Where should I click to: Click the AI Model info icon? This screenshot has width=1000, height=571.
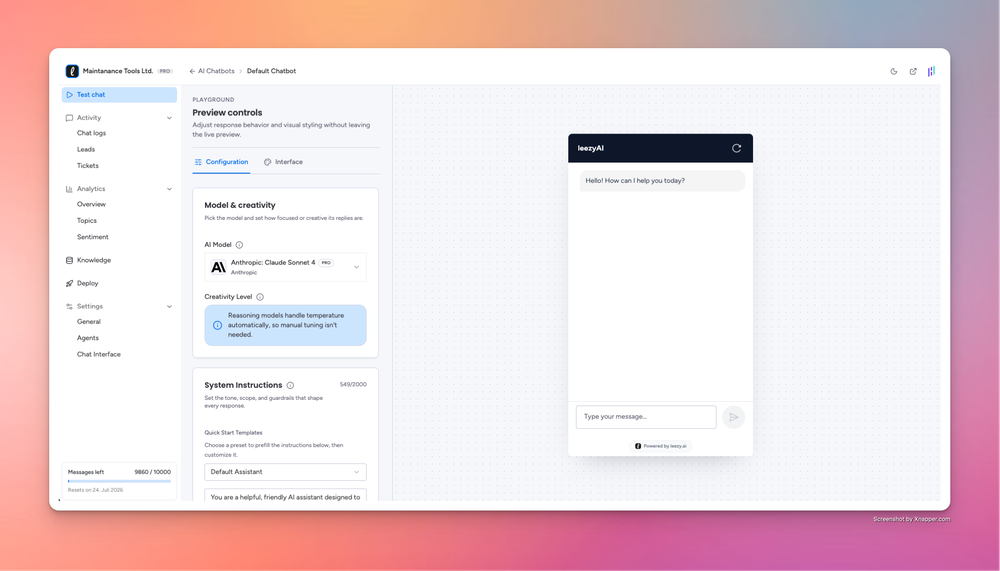(x=239, y=245)
